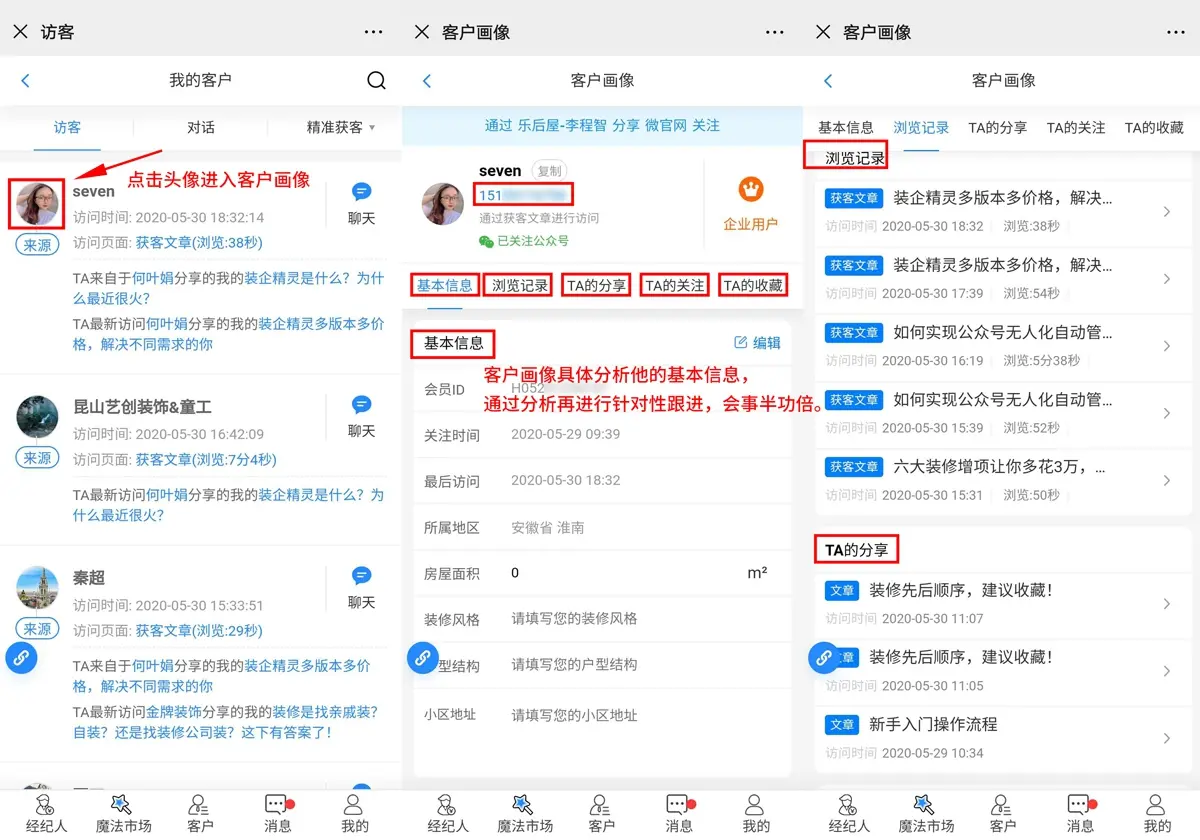Image resolution: width=1200 pixels, height=840 pixels.
Task: Open chat with visitor seven
Action: 361,203
